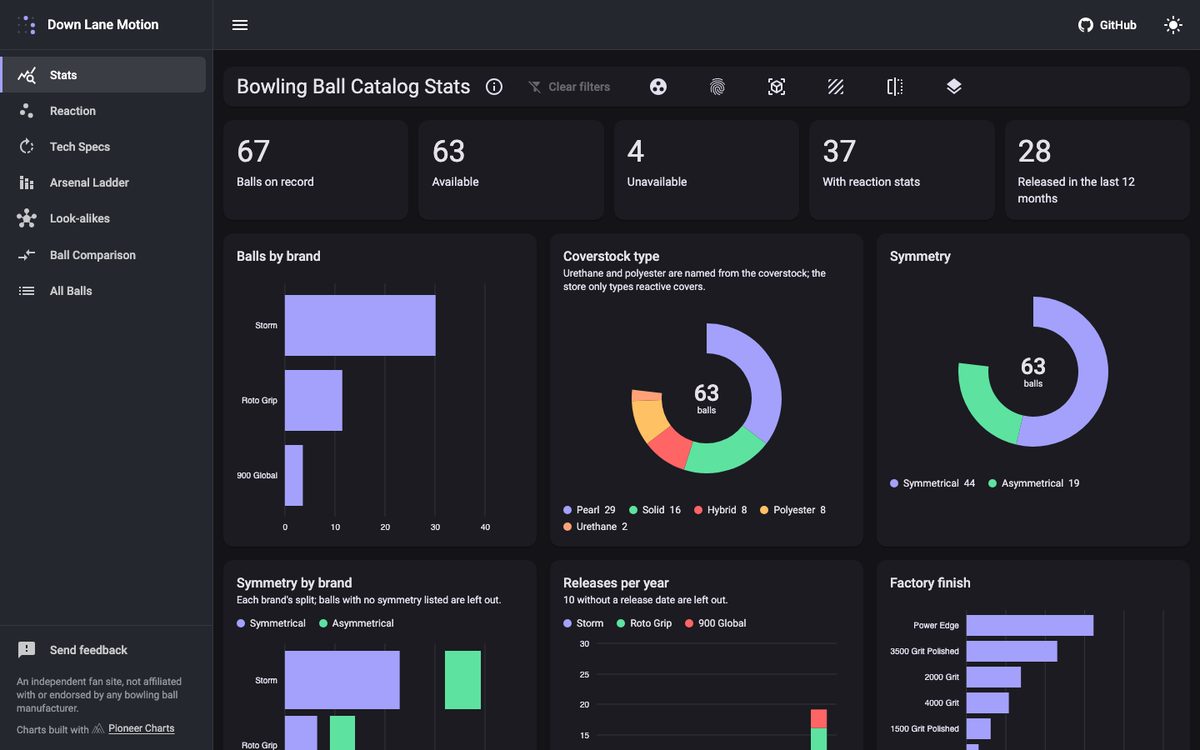Click the Look-alikes hub icon
1200x750 pixels.
[27, 219]
